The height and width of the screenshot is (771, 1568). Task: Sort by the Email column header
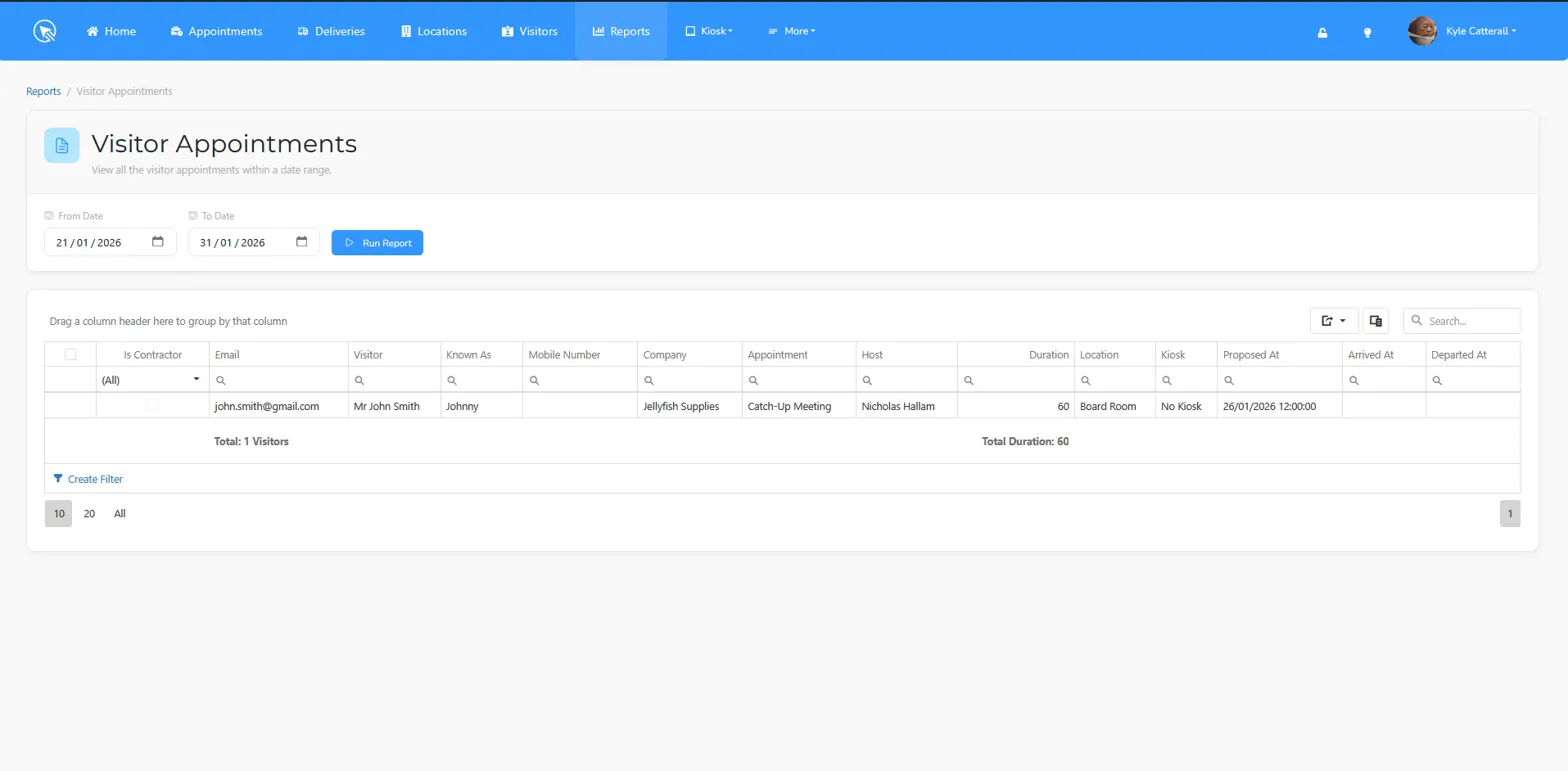pyautogui.click(x=279, y=354)
